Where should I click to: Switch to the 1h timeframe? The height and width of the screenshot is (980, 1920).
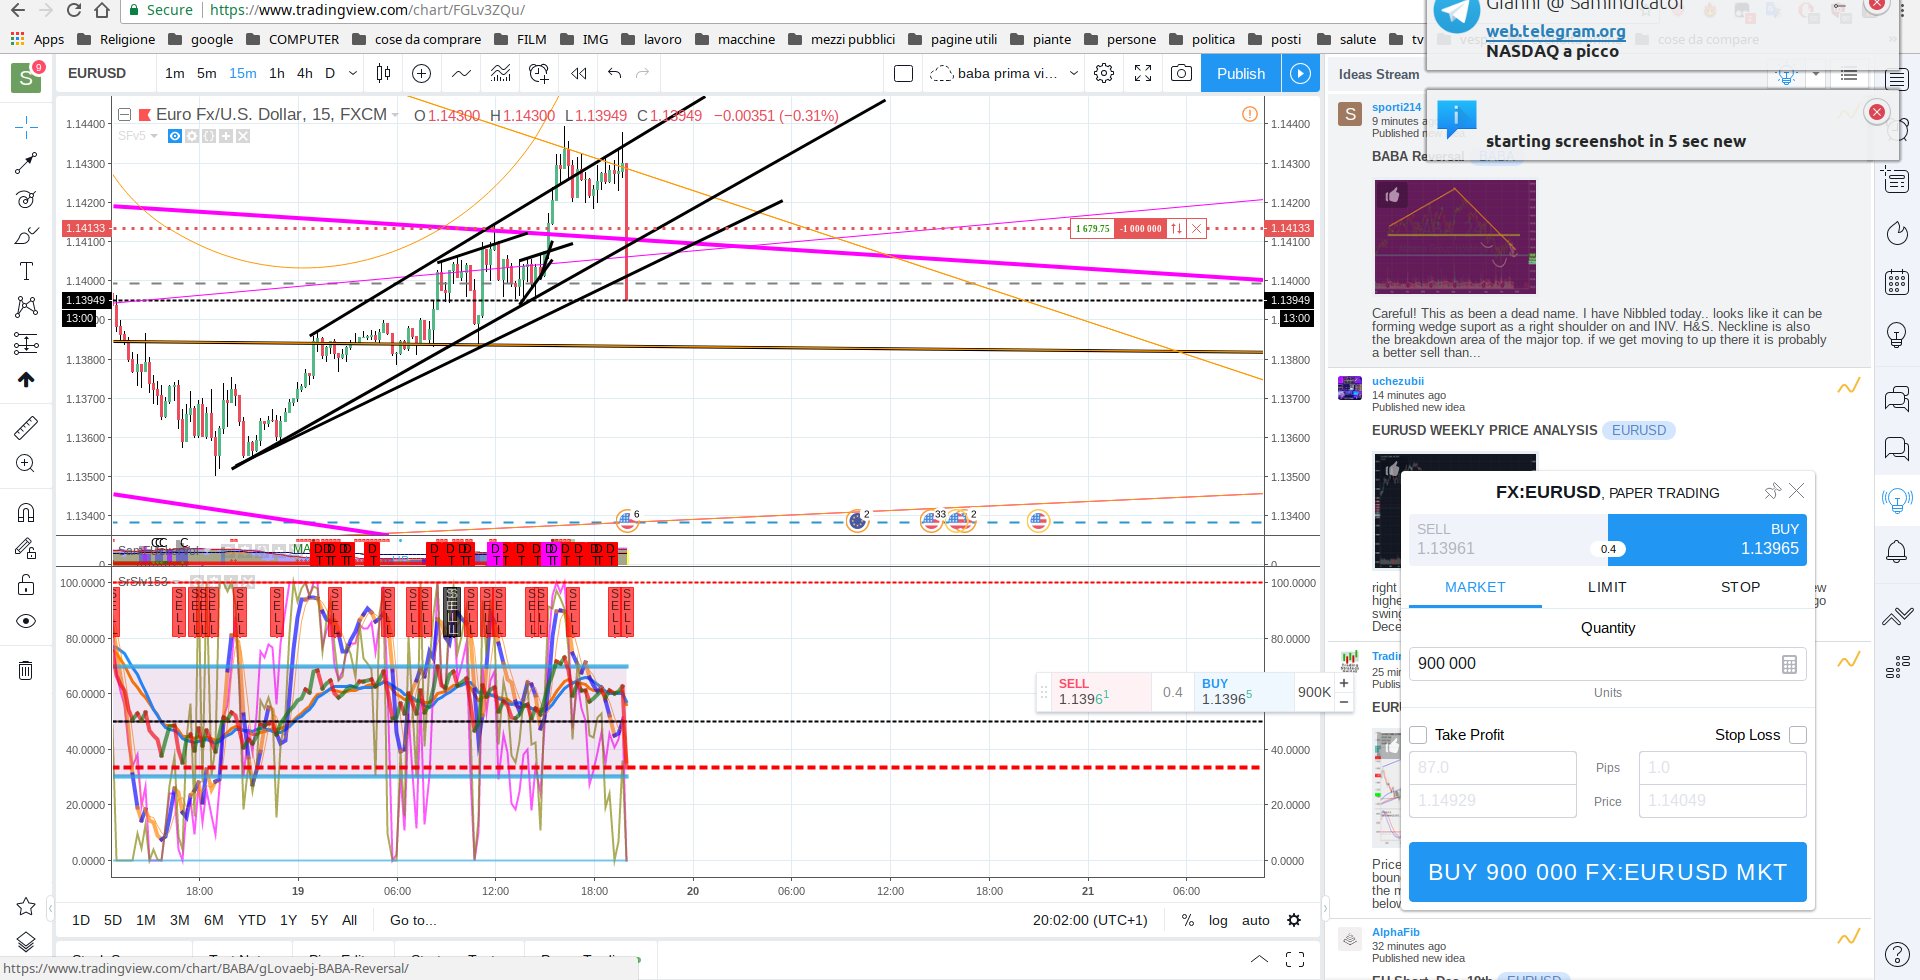(277, 73)
